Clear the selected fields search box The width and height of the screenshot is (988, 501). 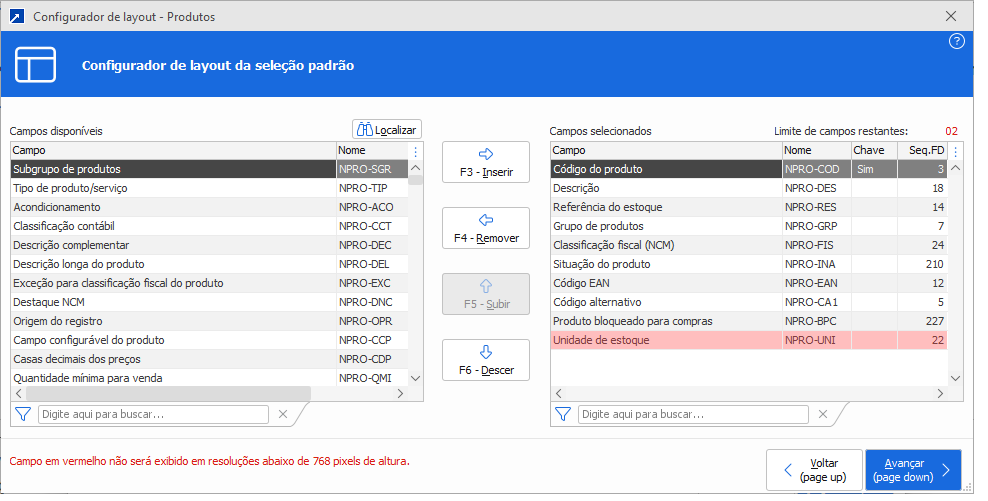[x=822, y=414]
